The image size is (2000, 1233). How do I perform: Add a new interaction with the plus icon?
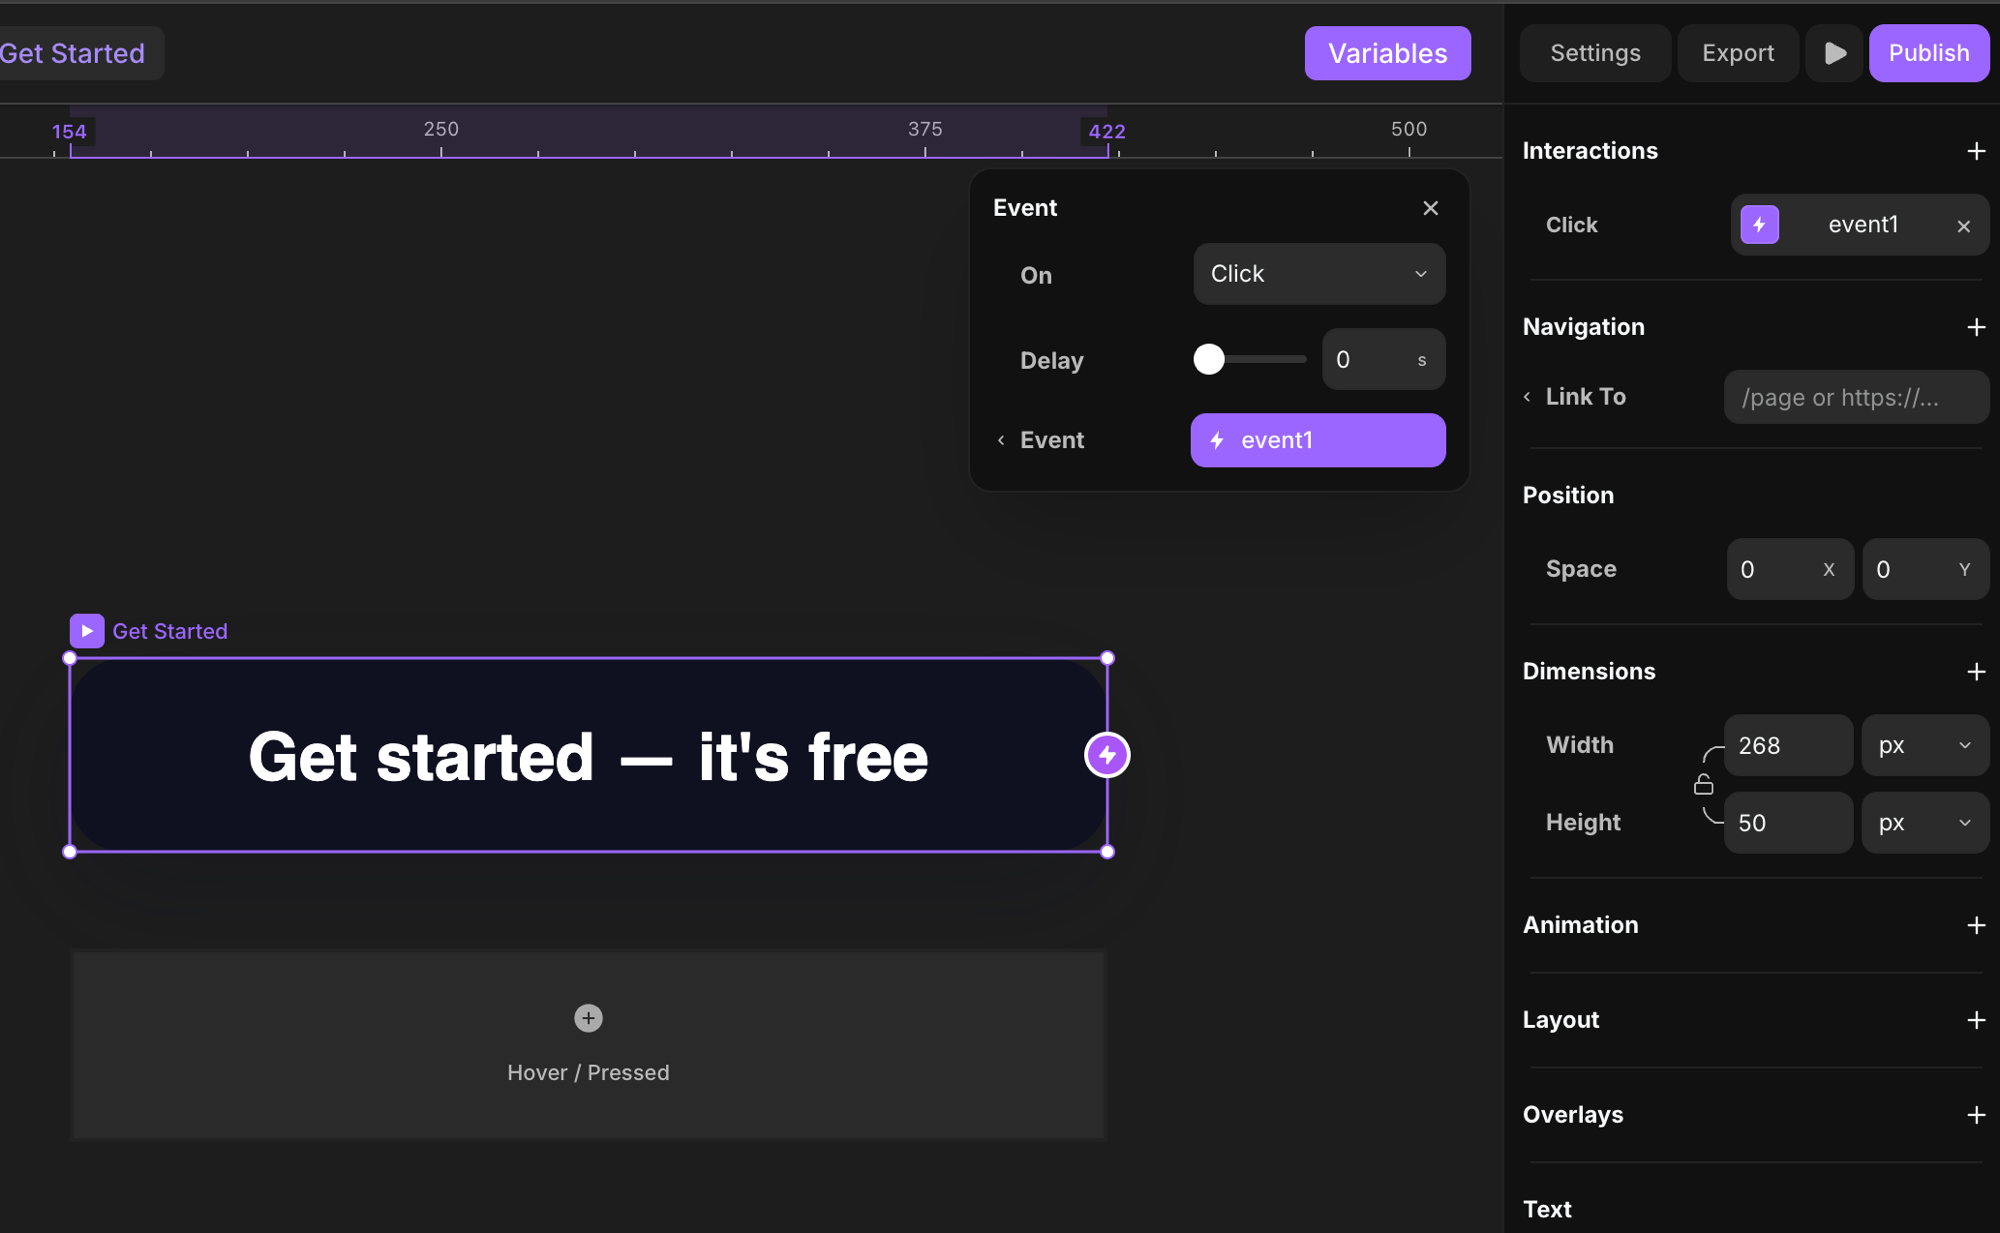1976,151
